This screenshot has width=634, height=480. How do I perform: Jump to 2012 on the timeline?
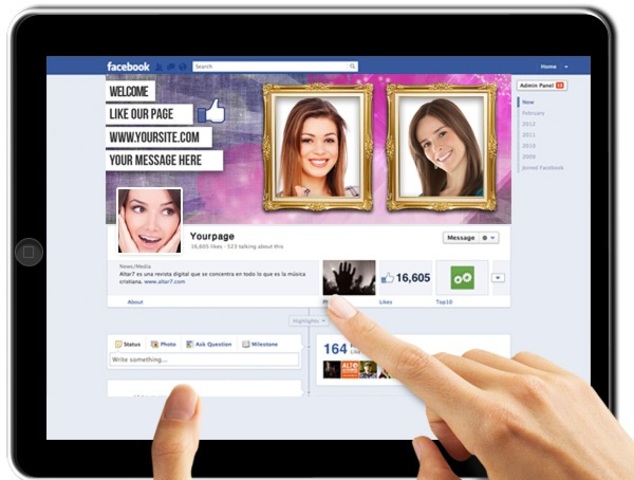coord(528,124)
